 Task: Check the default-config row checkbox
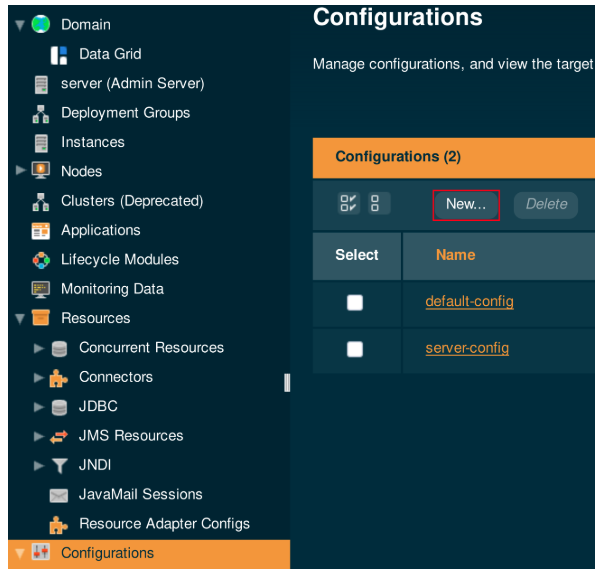click(x=355, y=302)
